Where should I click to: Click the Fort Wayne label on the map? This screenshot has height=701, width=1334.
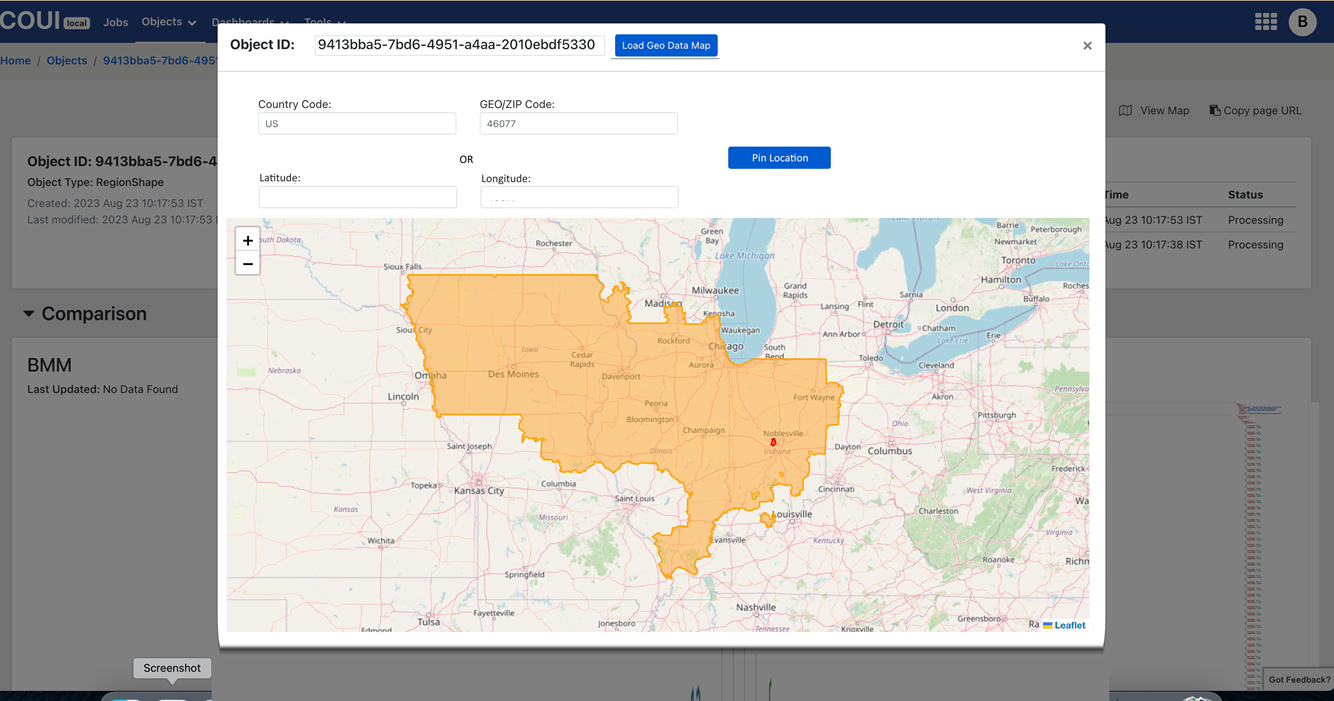pyautogui.click(x=813, y=397)
